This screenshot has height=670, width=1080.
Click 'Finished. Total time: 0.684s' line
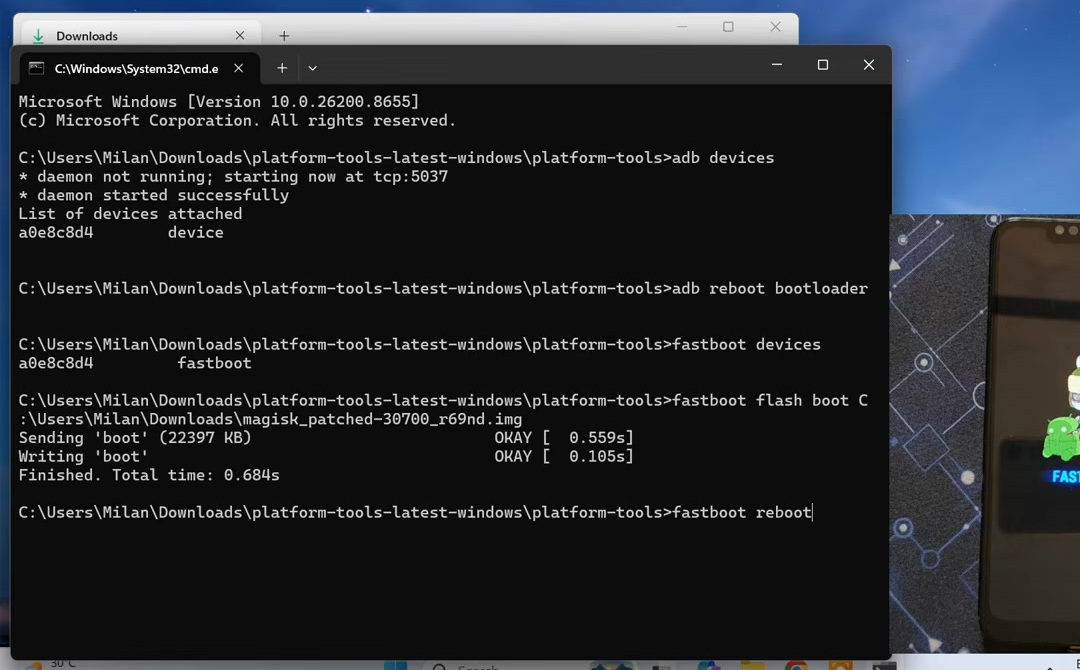[149, 475]
